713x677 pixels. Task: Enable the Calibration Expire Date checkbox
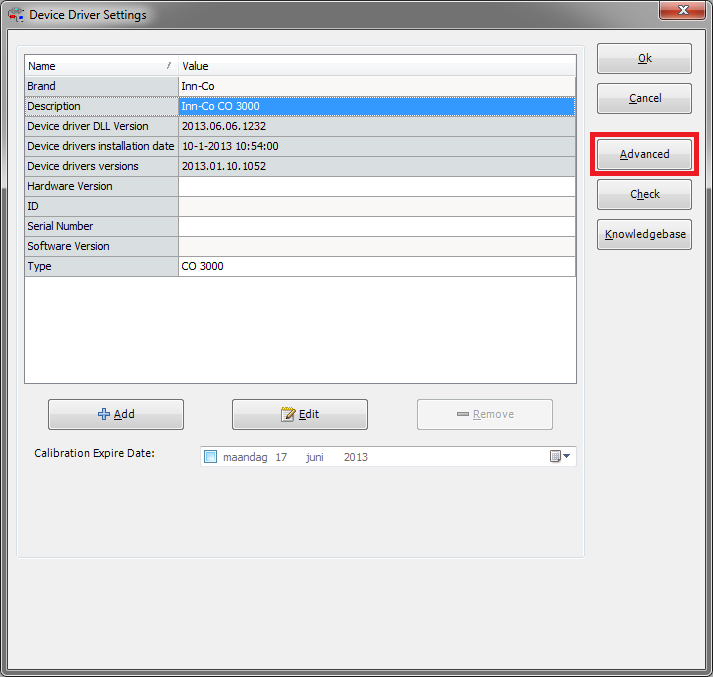(x=211, y=456)
